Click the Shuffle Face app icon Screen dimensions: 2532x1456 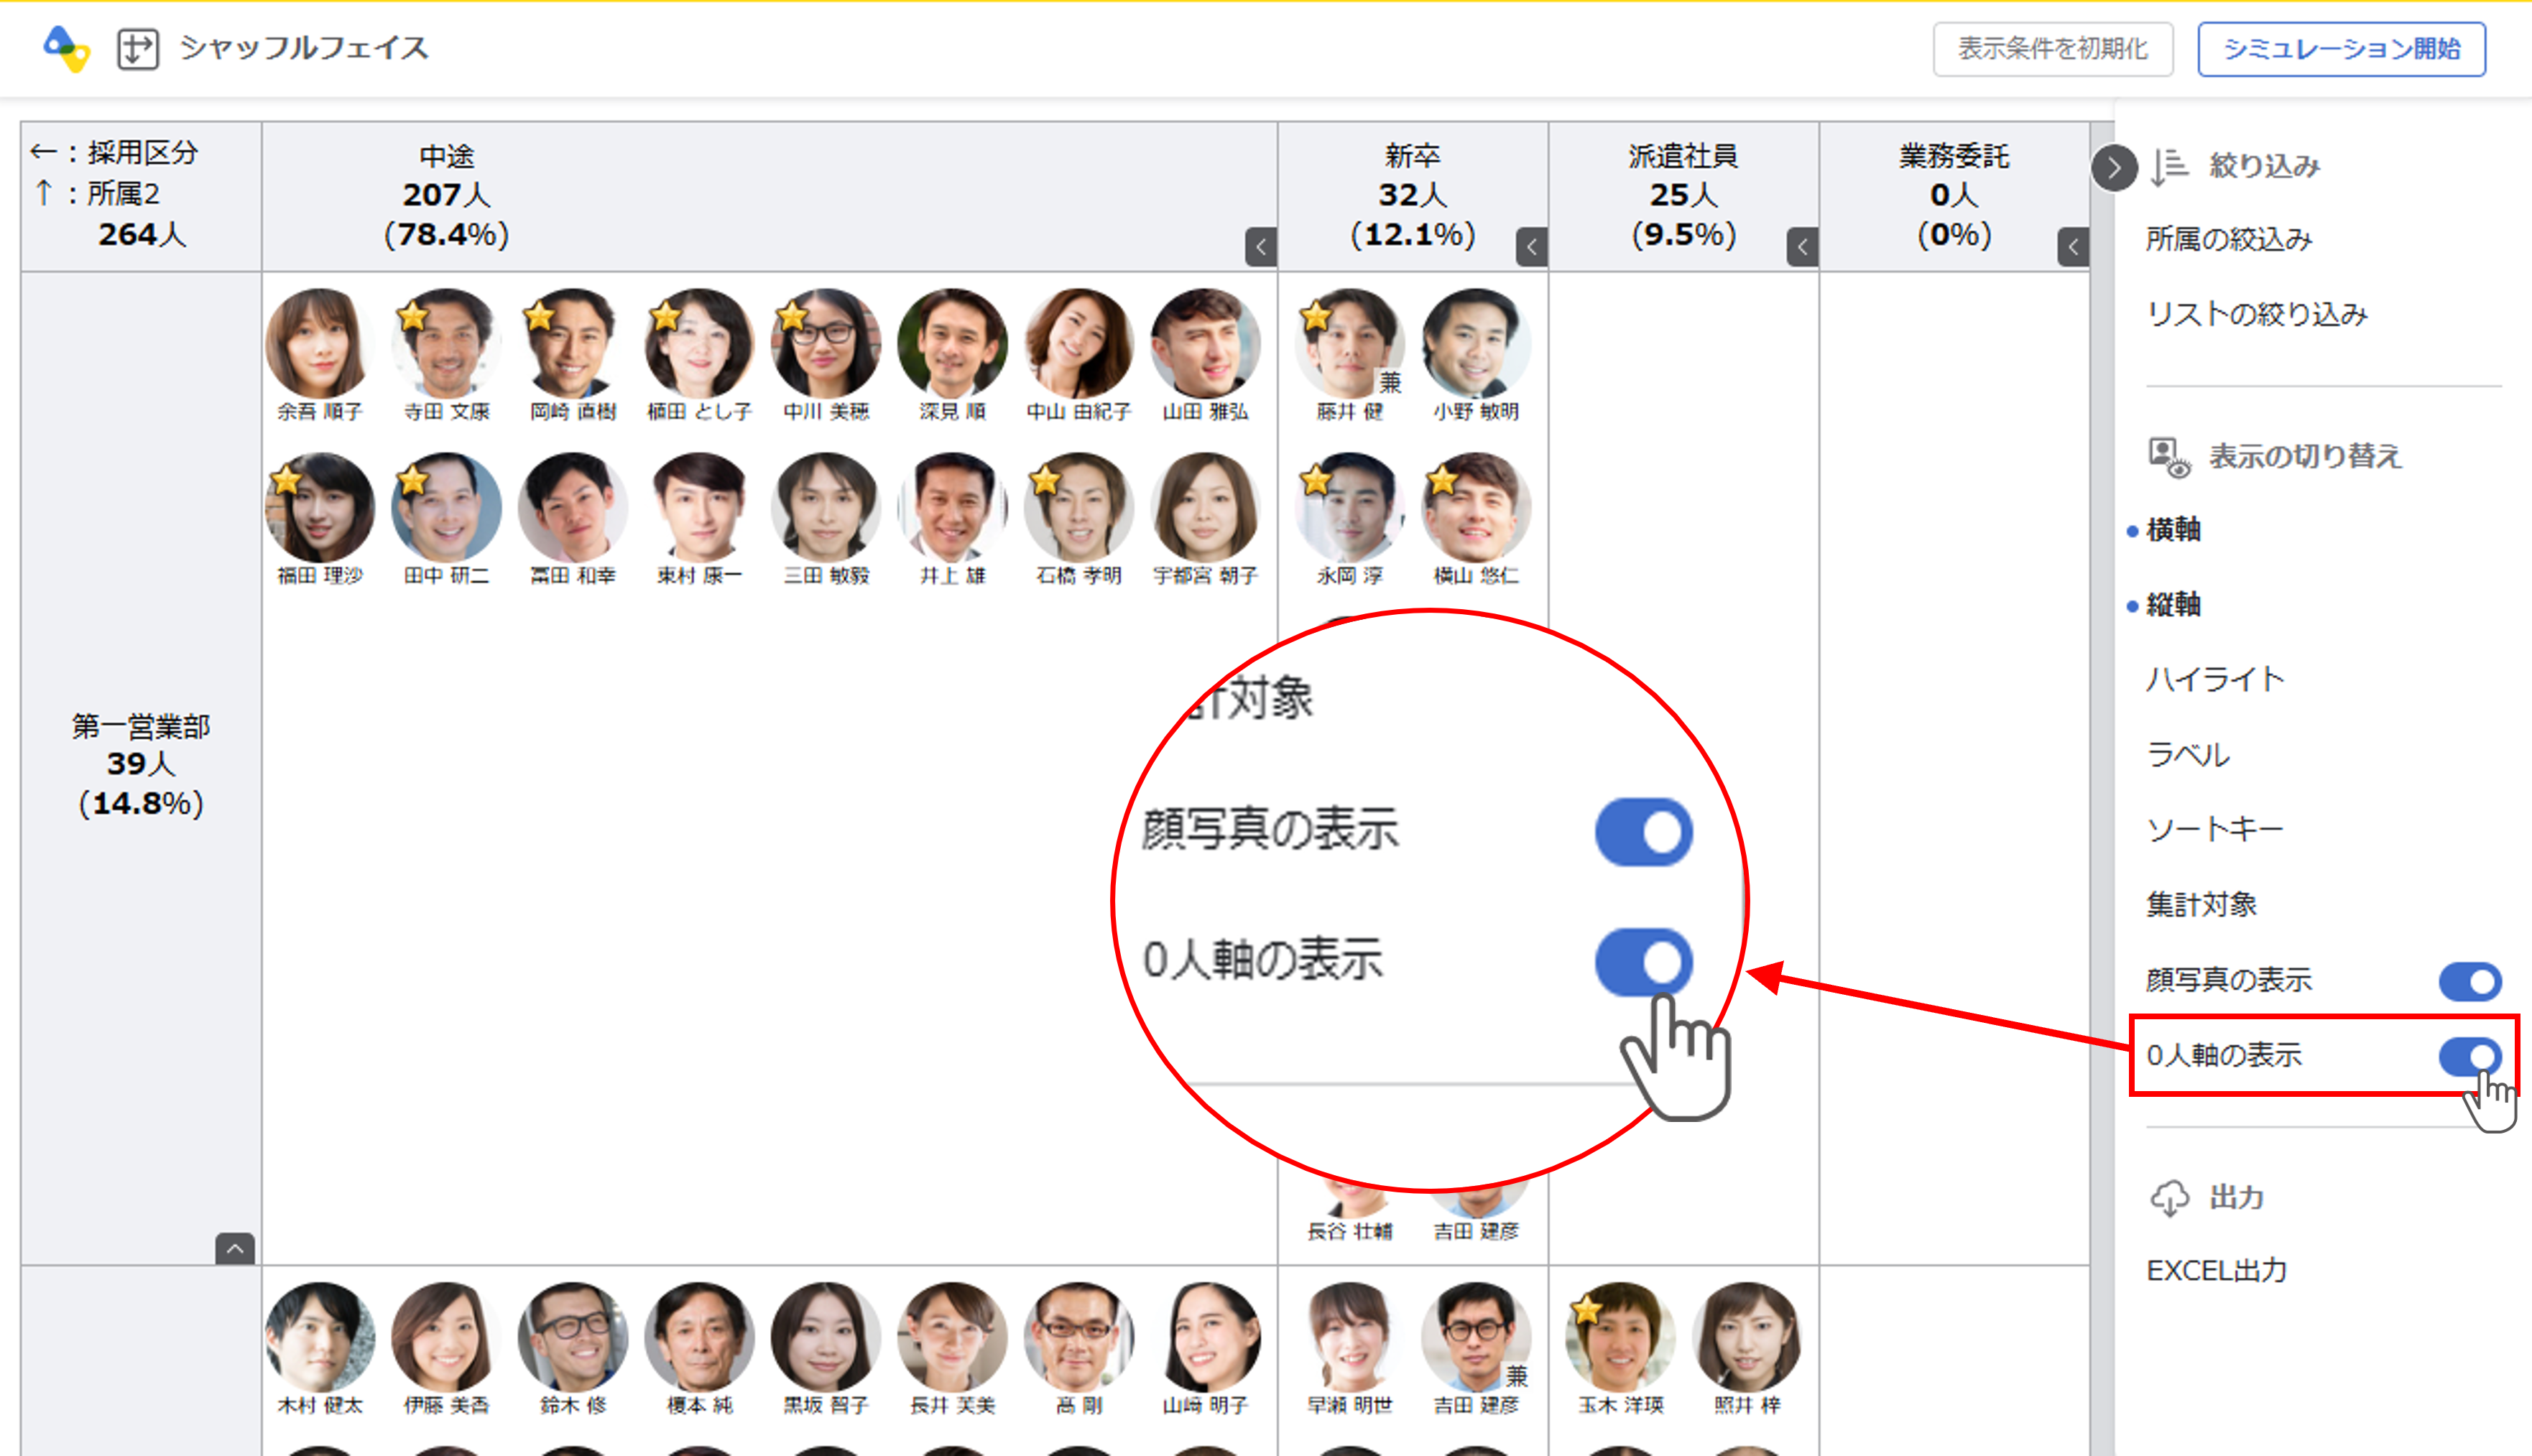point(138,48)
